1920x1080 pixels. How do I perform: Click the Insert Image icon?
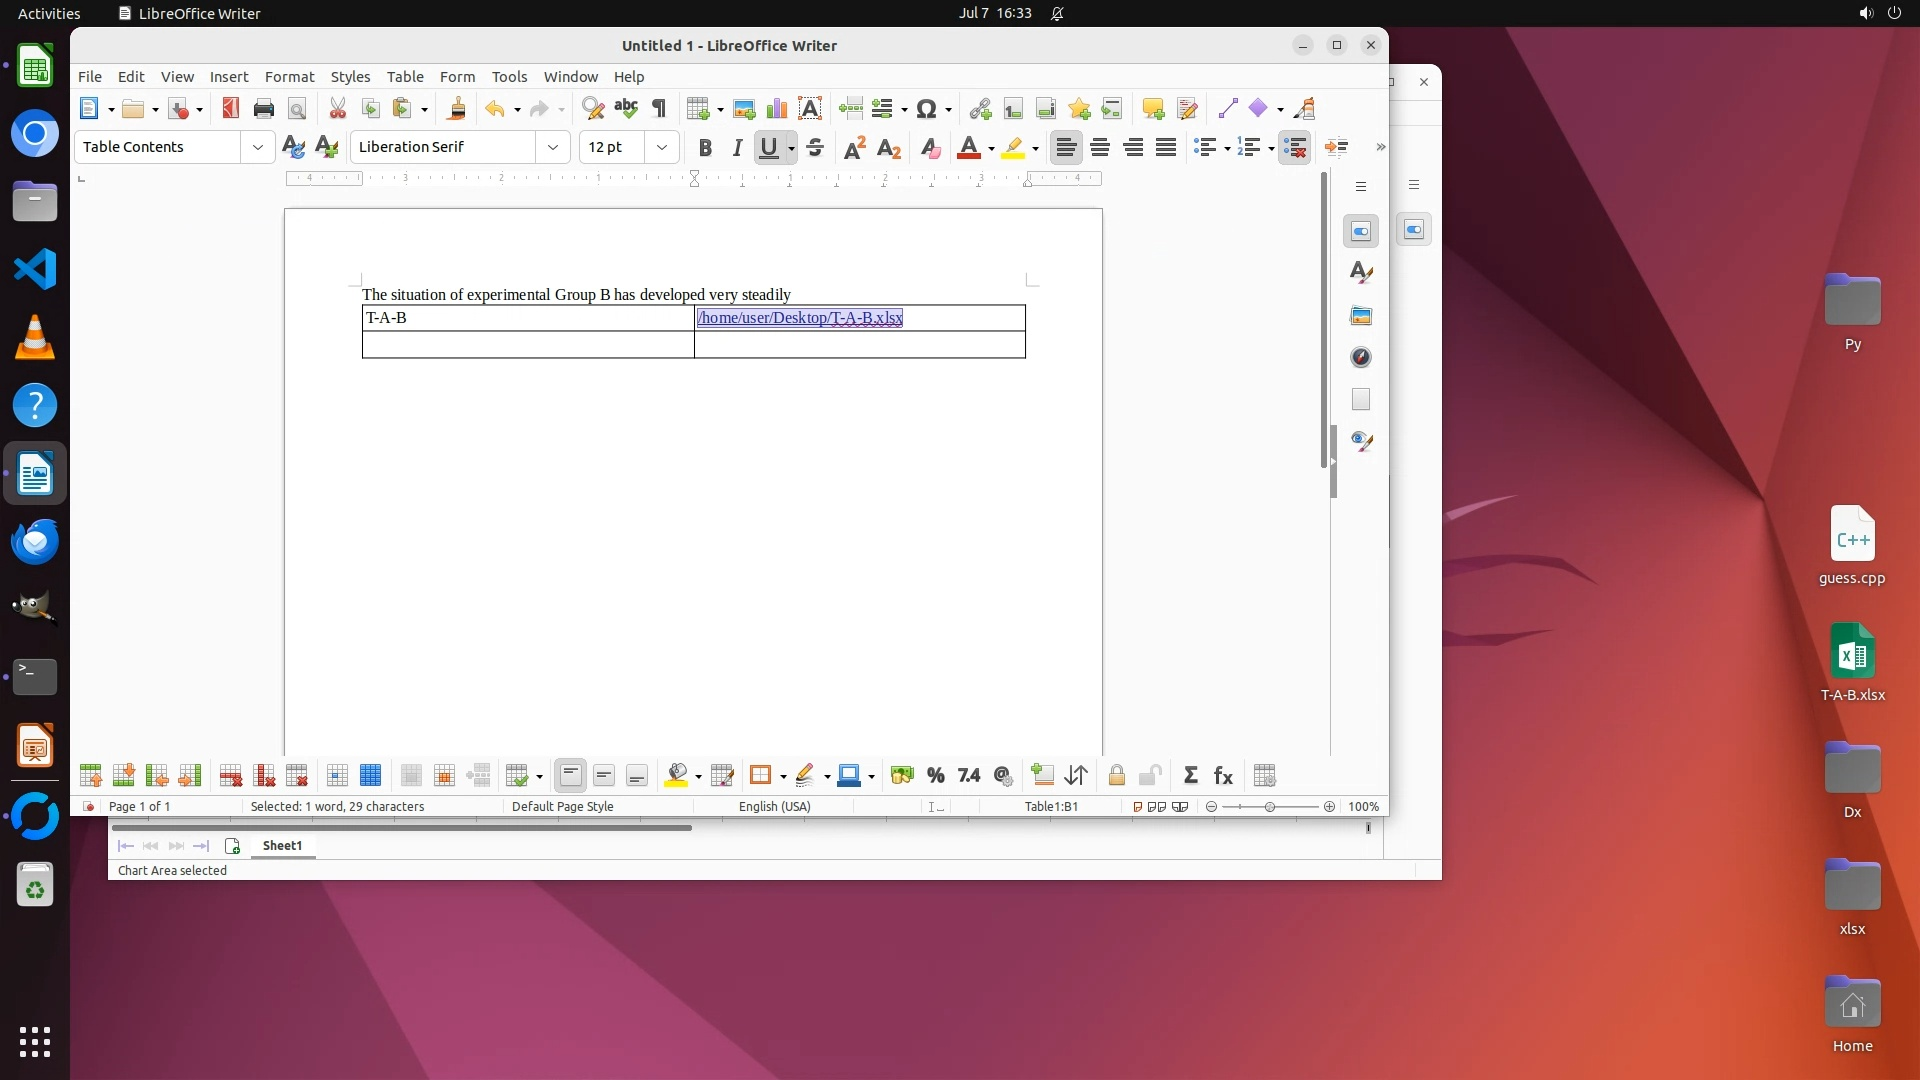[744, 109]
